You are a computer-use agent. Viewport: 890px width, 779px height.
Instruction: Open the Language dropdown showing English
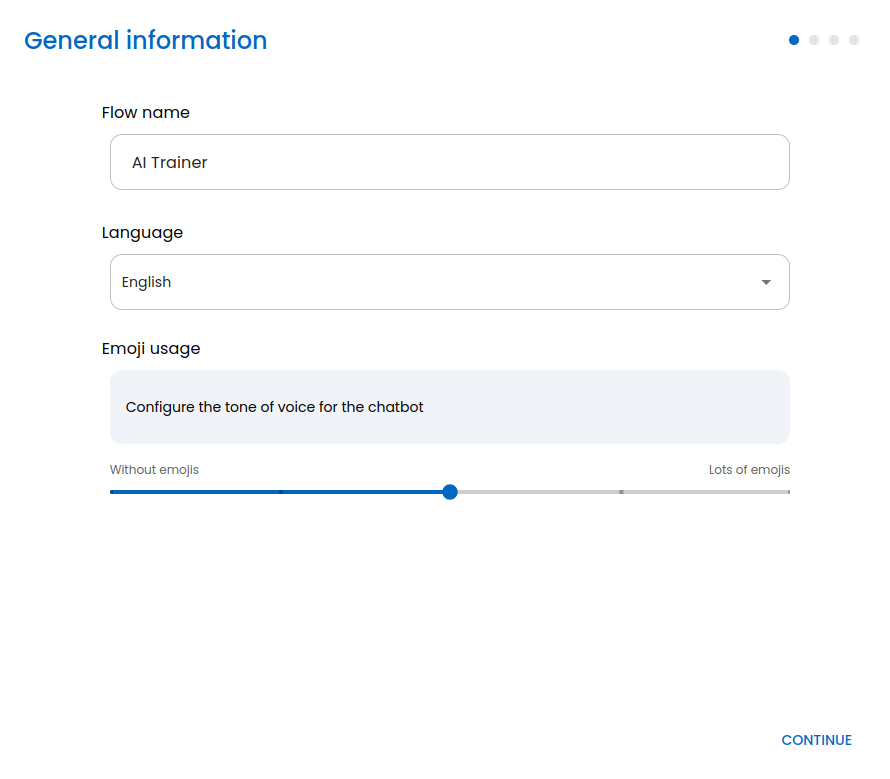point(450,282)
